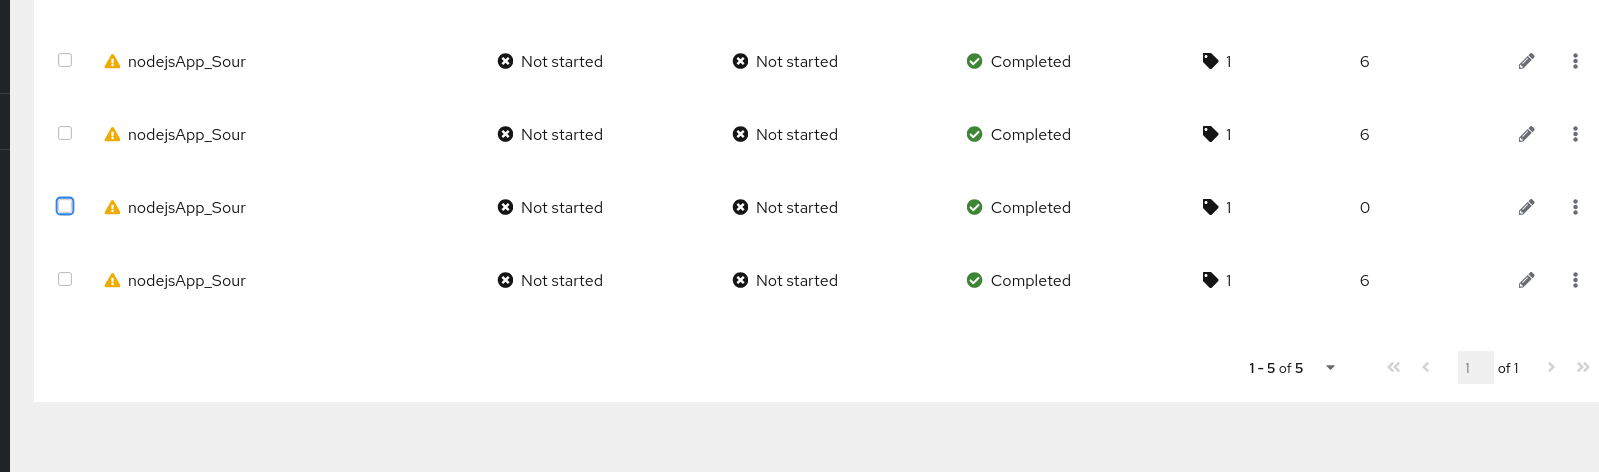Click the Completed check icon in last row
The image size is (1599, 472).
(974, 280)
